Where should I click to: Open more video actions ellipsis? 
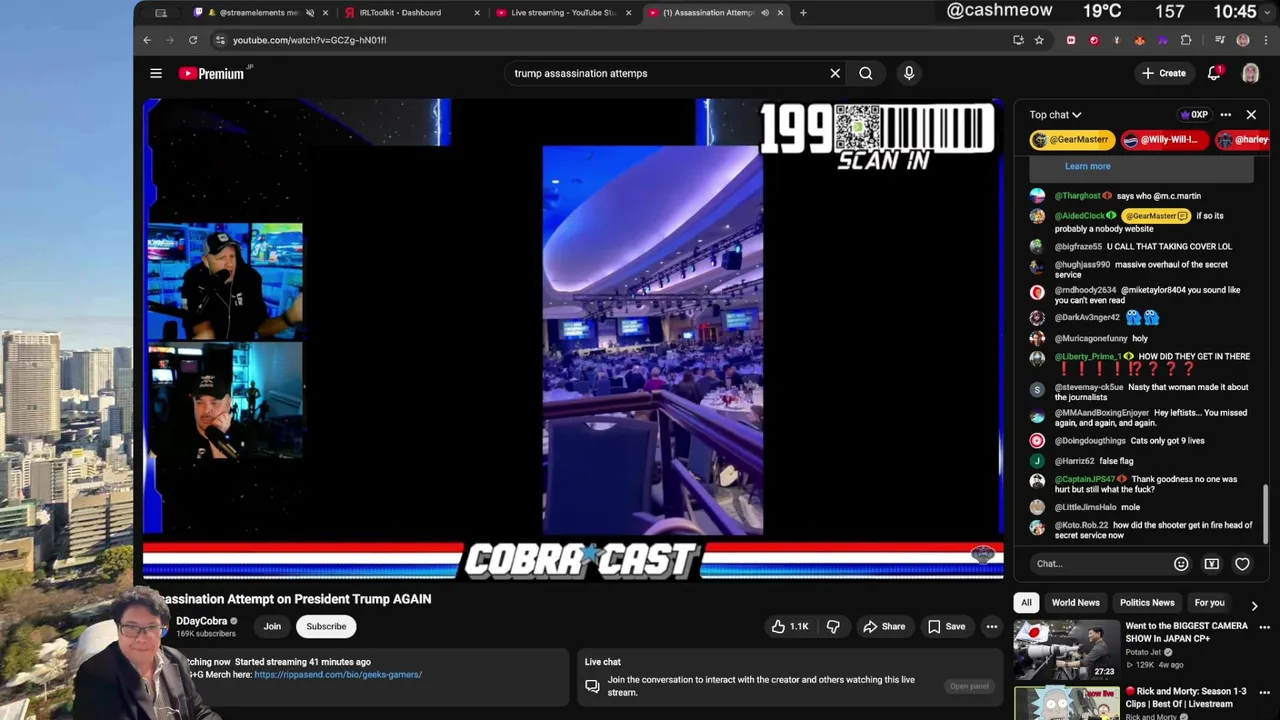pyautogui.click(x=992, y=627)
